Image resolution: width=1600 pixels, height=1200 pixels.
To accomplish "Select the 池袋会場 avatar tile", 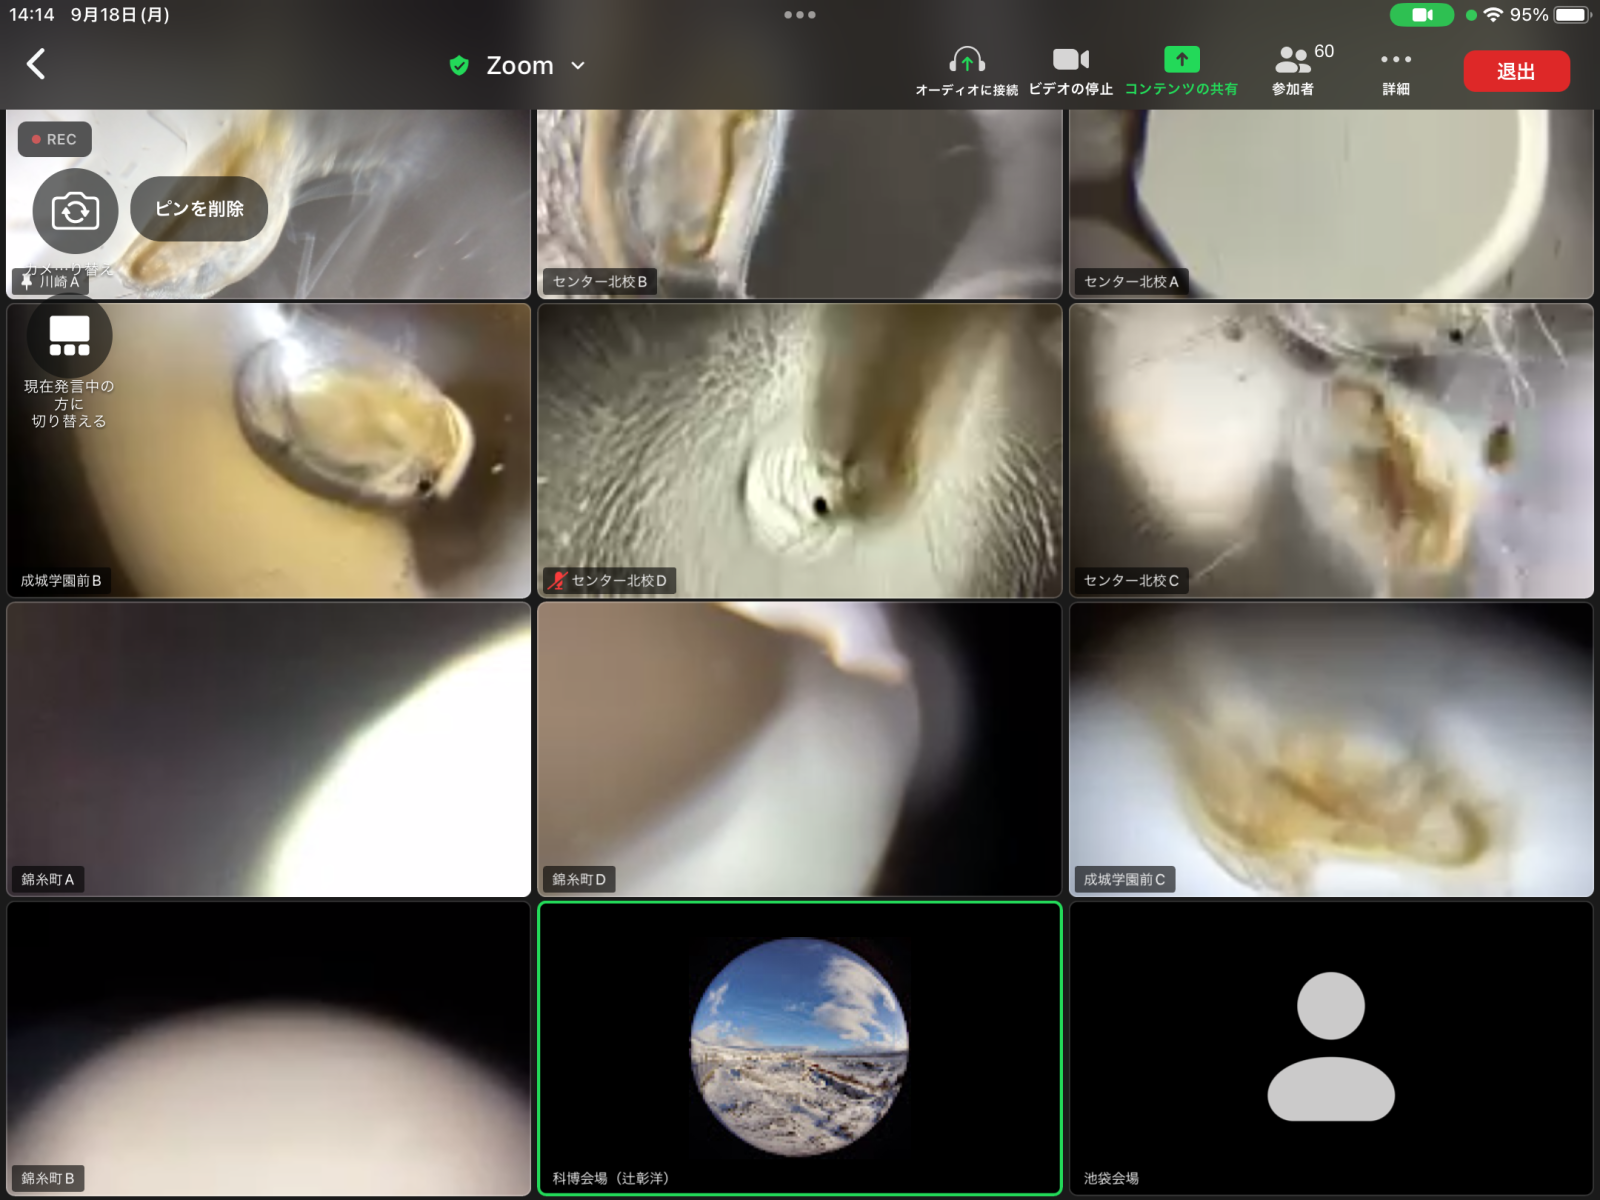I will click(x=1330, y=1047).
